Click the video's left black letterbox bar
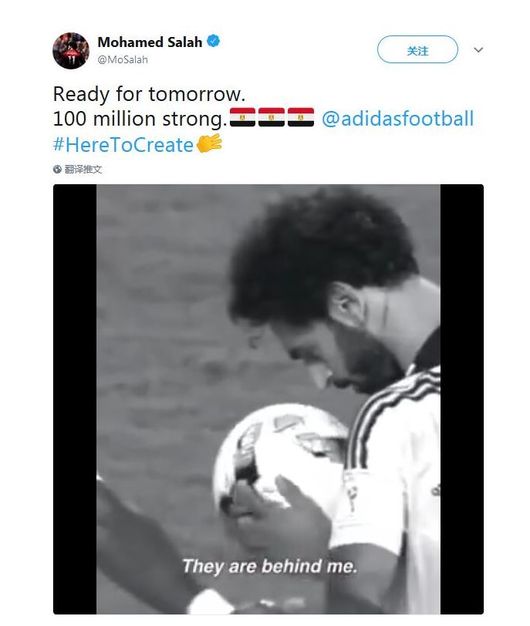Viewport: 530px width, 626px height. [x=75, y=399]
